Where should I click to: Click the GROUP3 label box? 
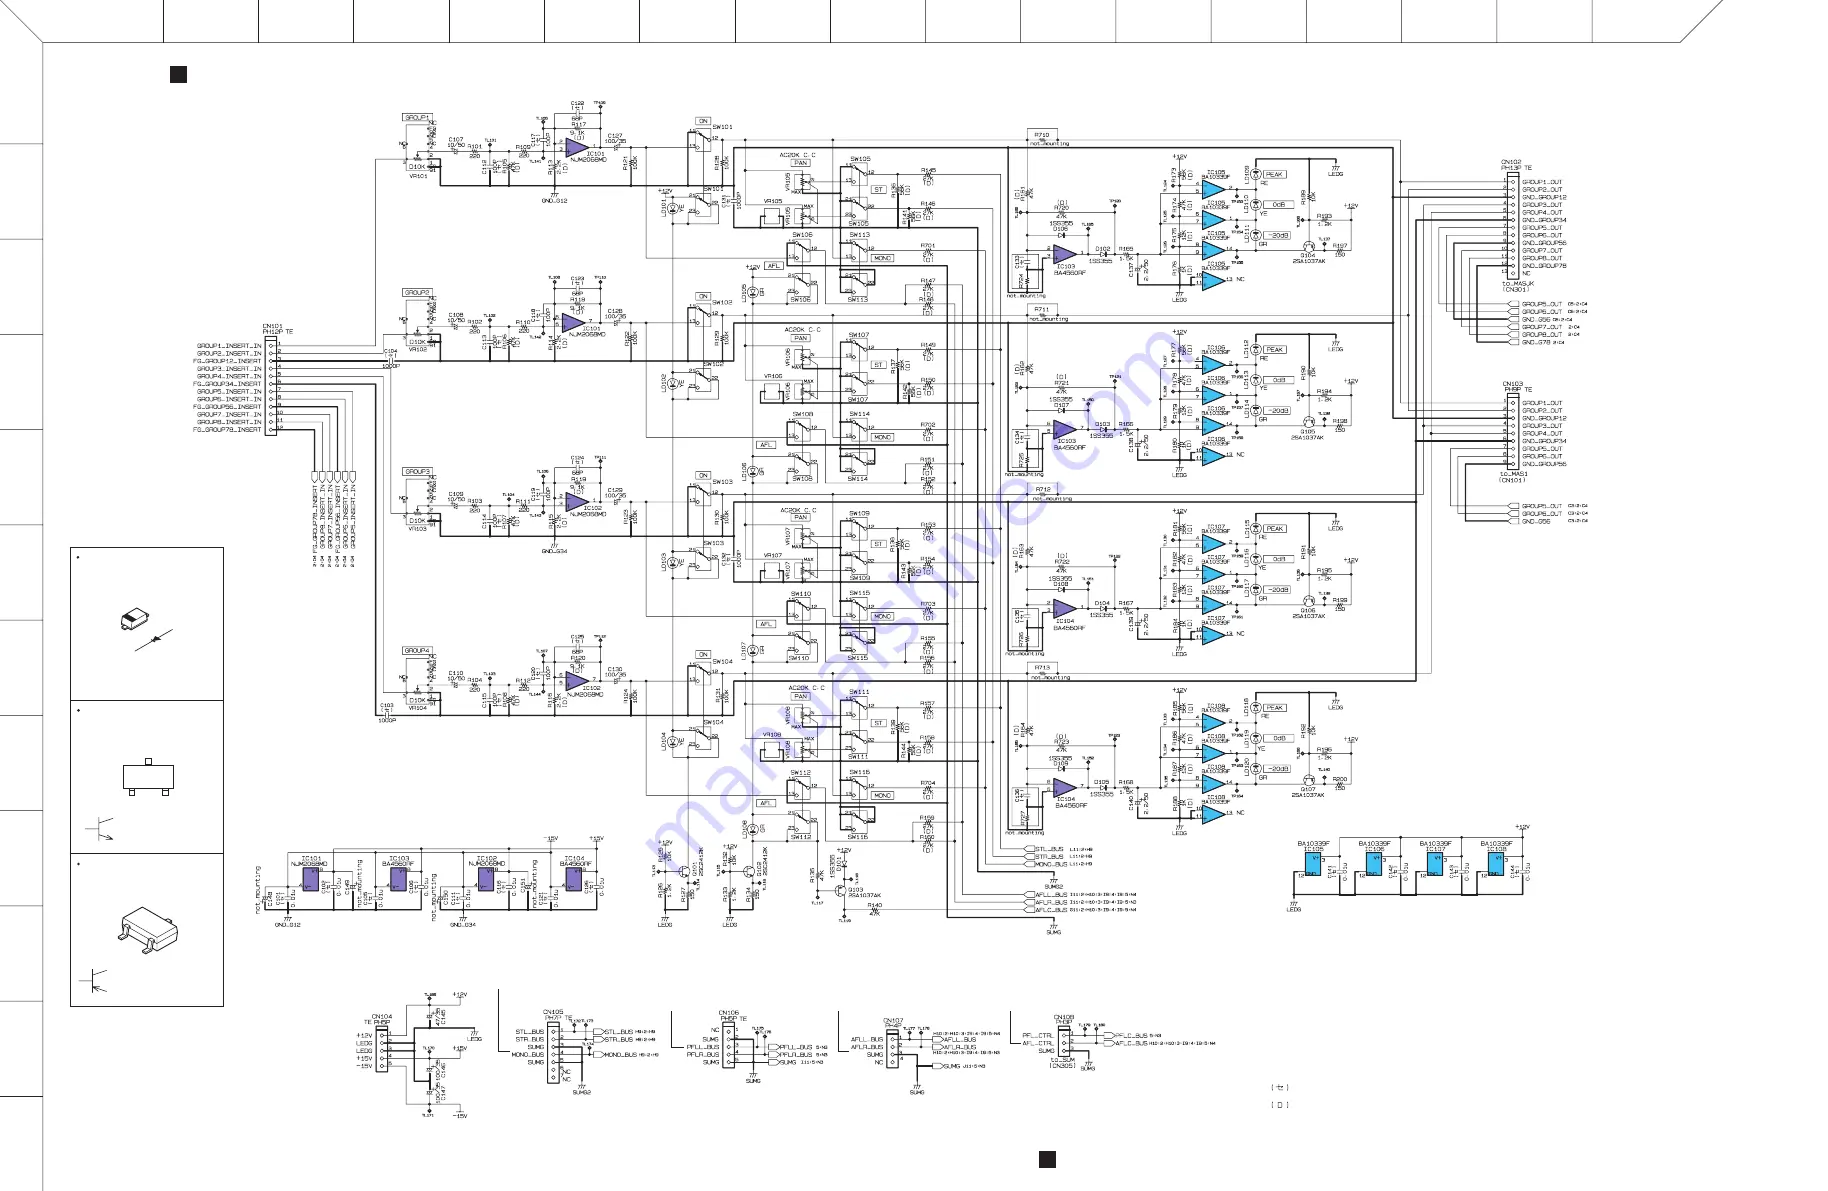pyautogui.click(x=417, y=471)
